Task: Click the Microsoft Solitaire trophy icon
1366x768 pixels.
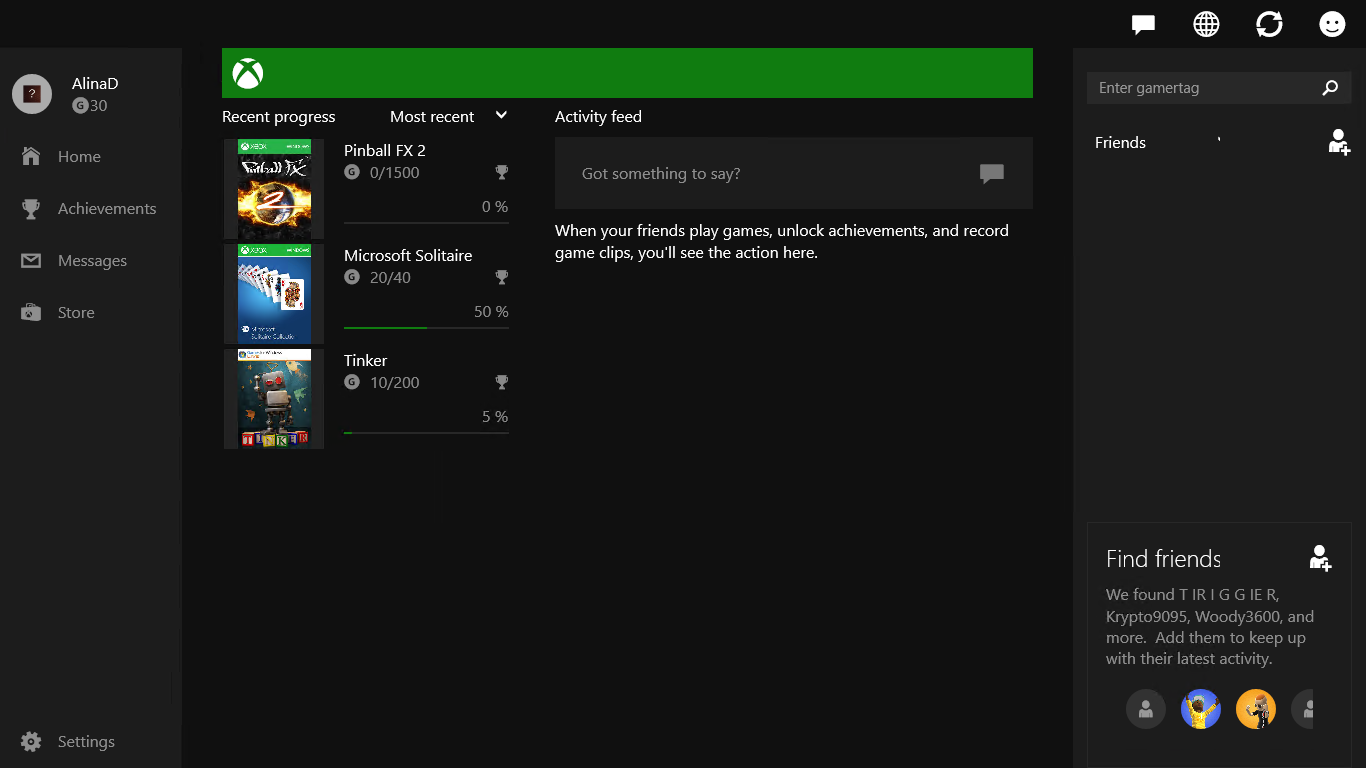Action: coord(502,277)
